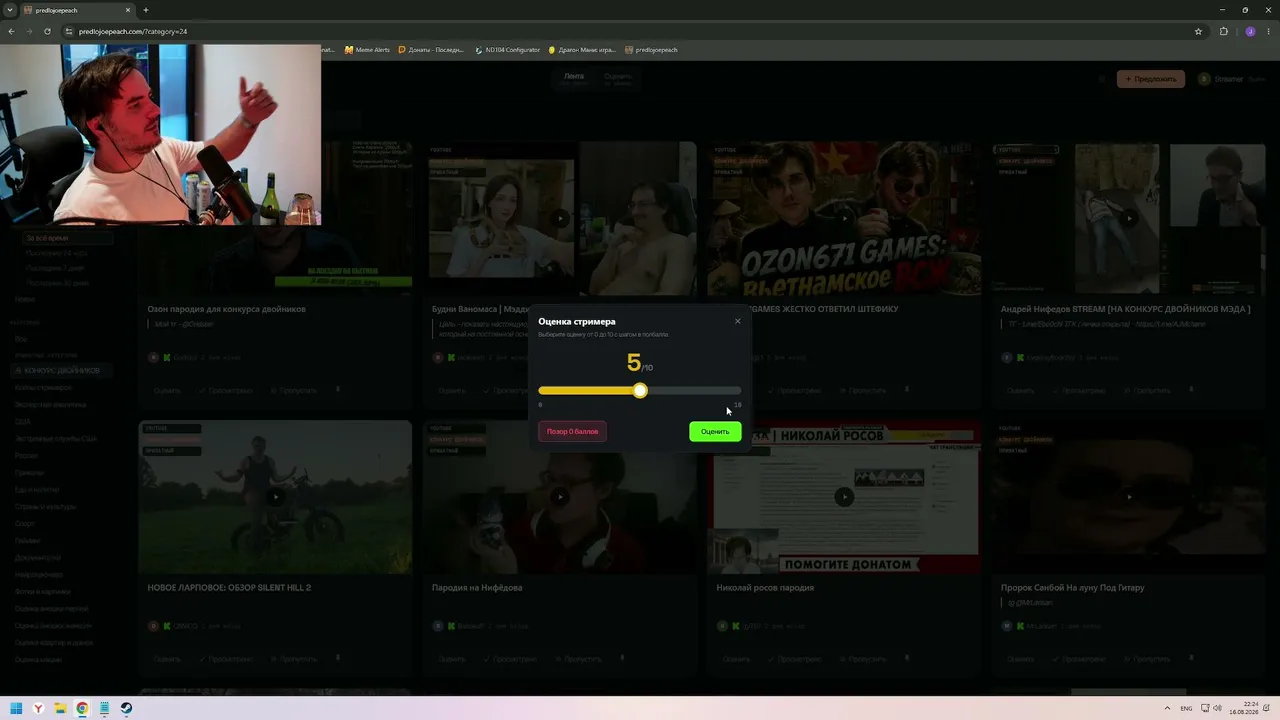The width and height of the screenshot is (1280, 720).
Task: Open the Меме Alerts bookmark
Action: pyautogui.click(x=367, y=49)
